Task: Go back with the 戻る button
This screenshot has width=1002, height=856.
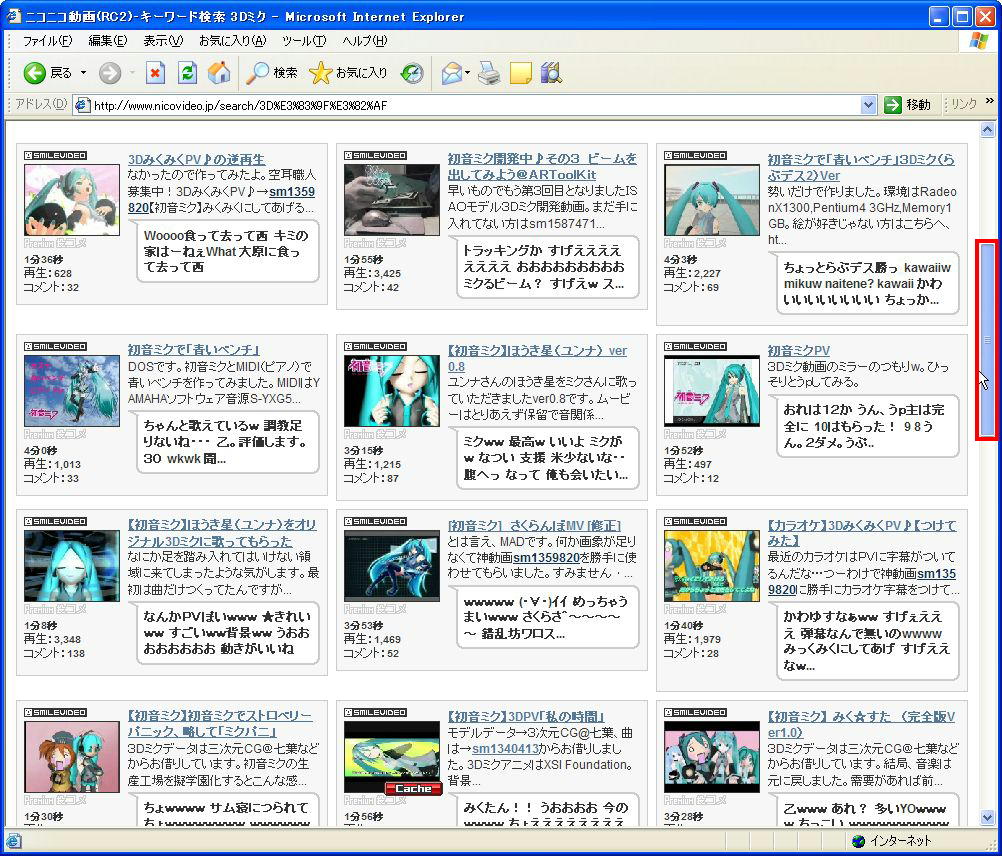Action: [48, 73]
